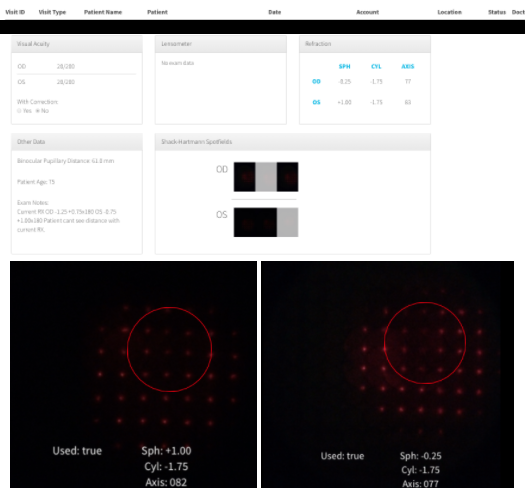Image resolution: width=525 pixels, height=503 pixels.
Task: Open the third OD spotfield thumbnail
Action: (x=288, y=177)
